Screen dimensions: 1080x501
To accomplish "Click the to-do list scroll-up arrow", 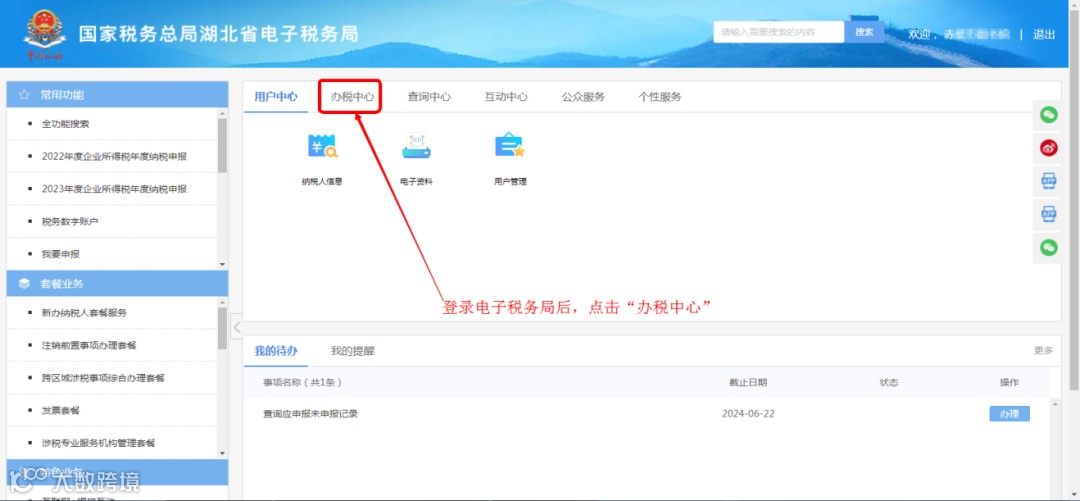I will (1053, 403).
